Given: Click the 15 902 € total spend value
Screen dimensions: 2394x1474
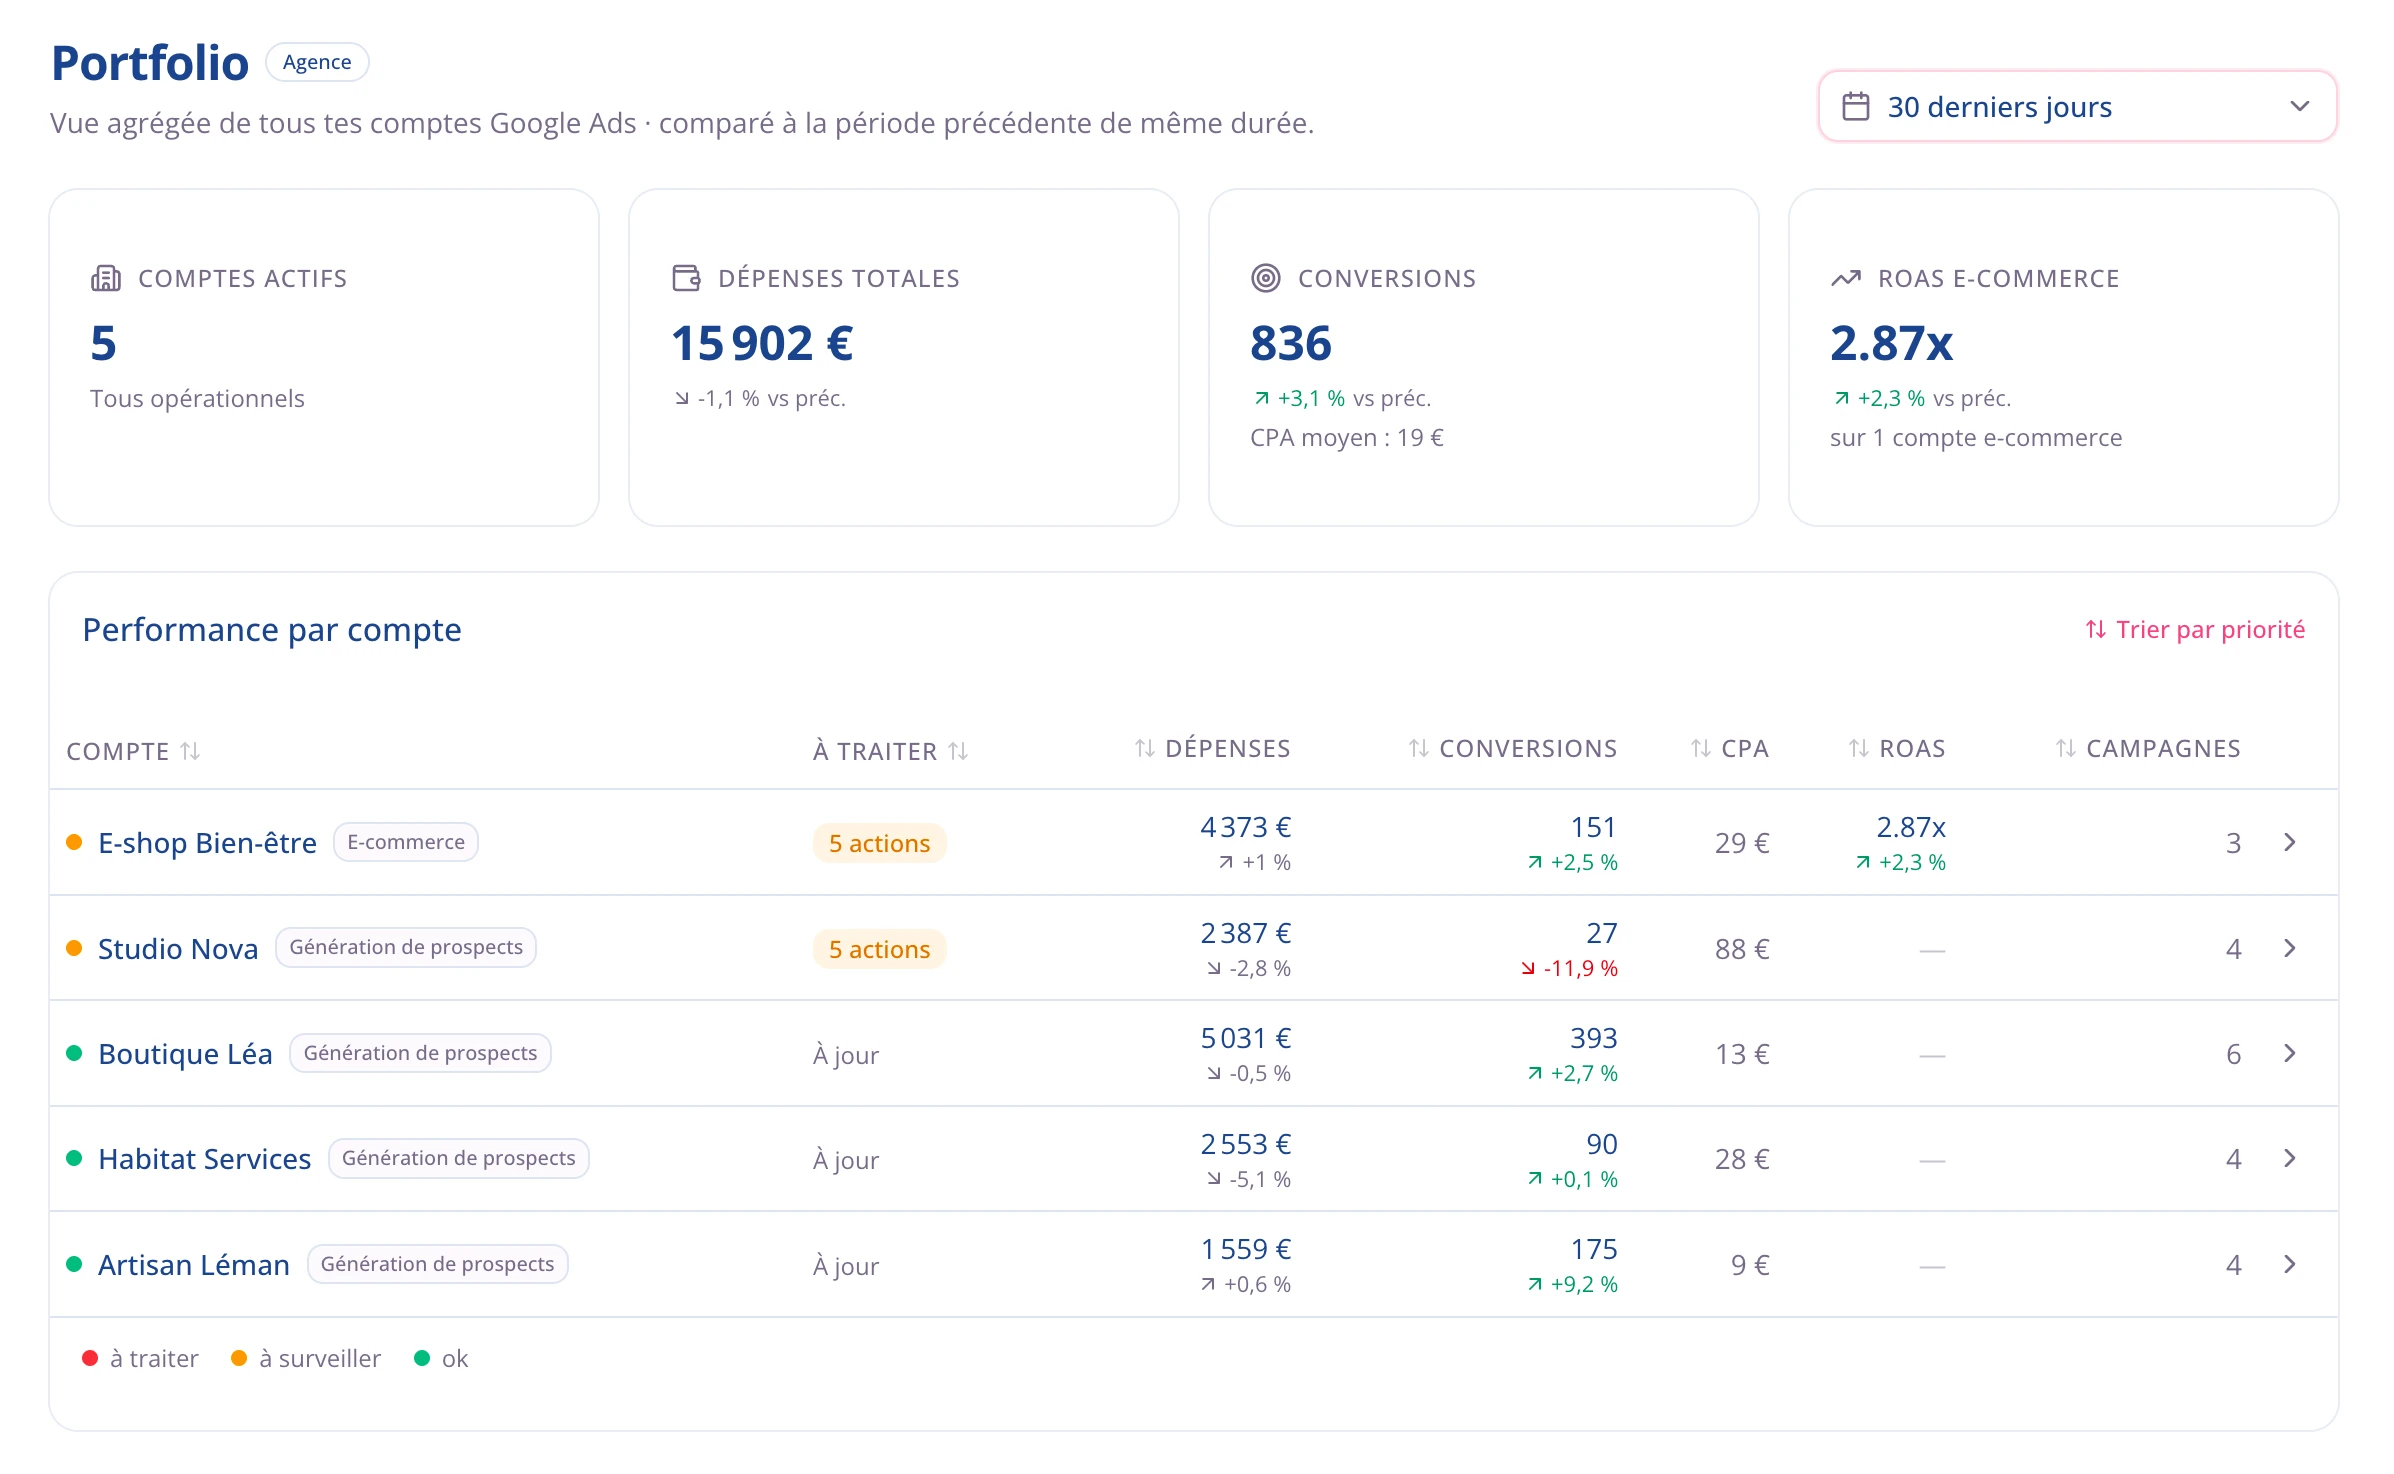Looking at the screenshot, I should (x=762, y=343).
